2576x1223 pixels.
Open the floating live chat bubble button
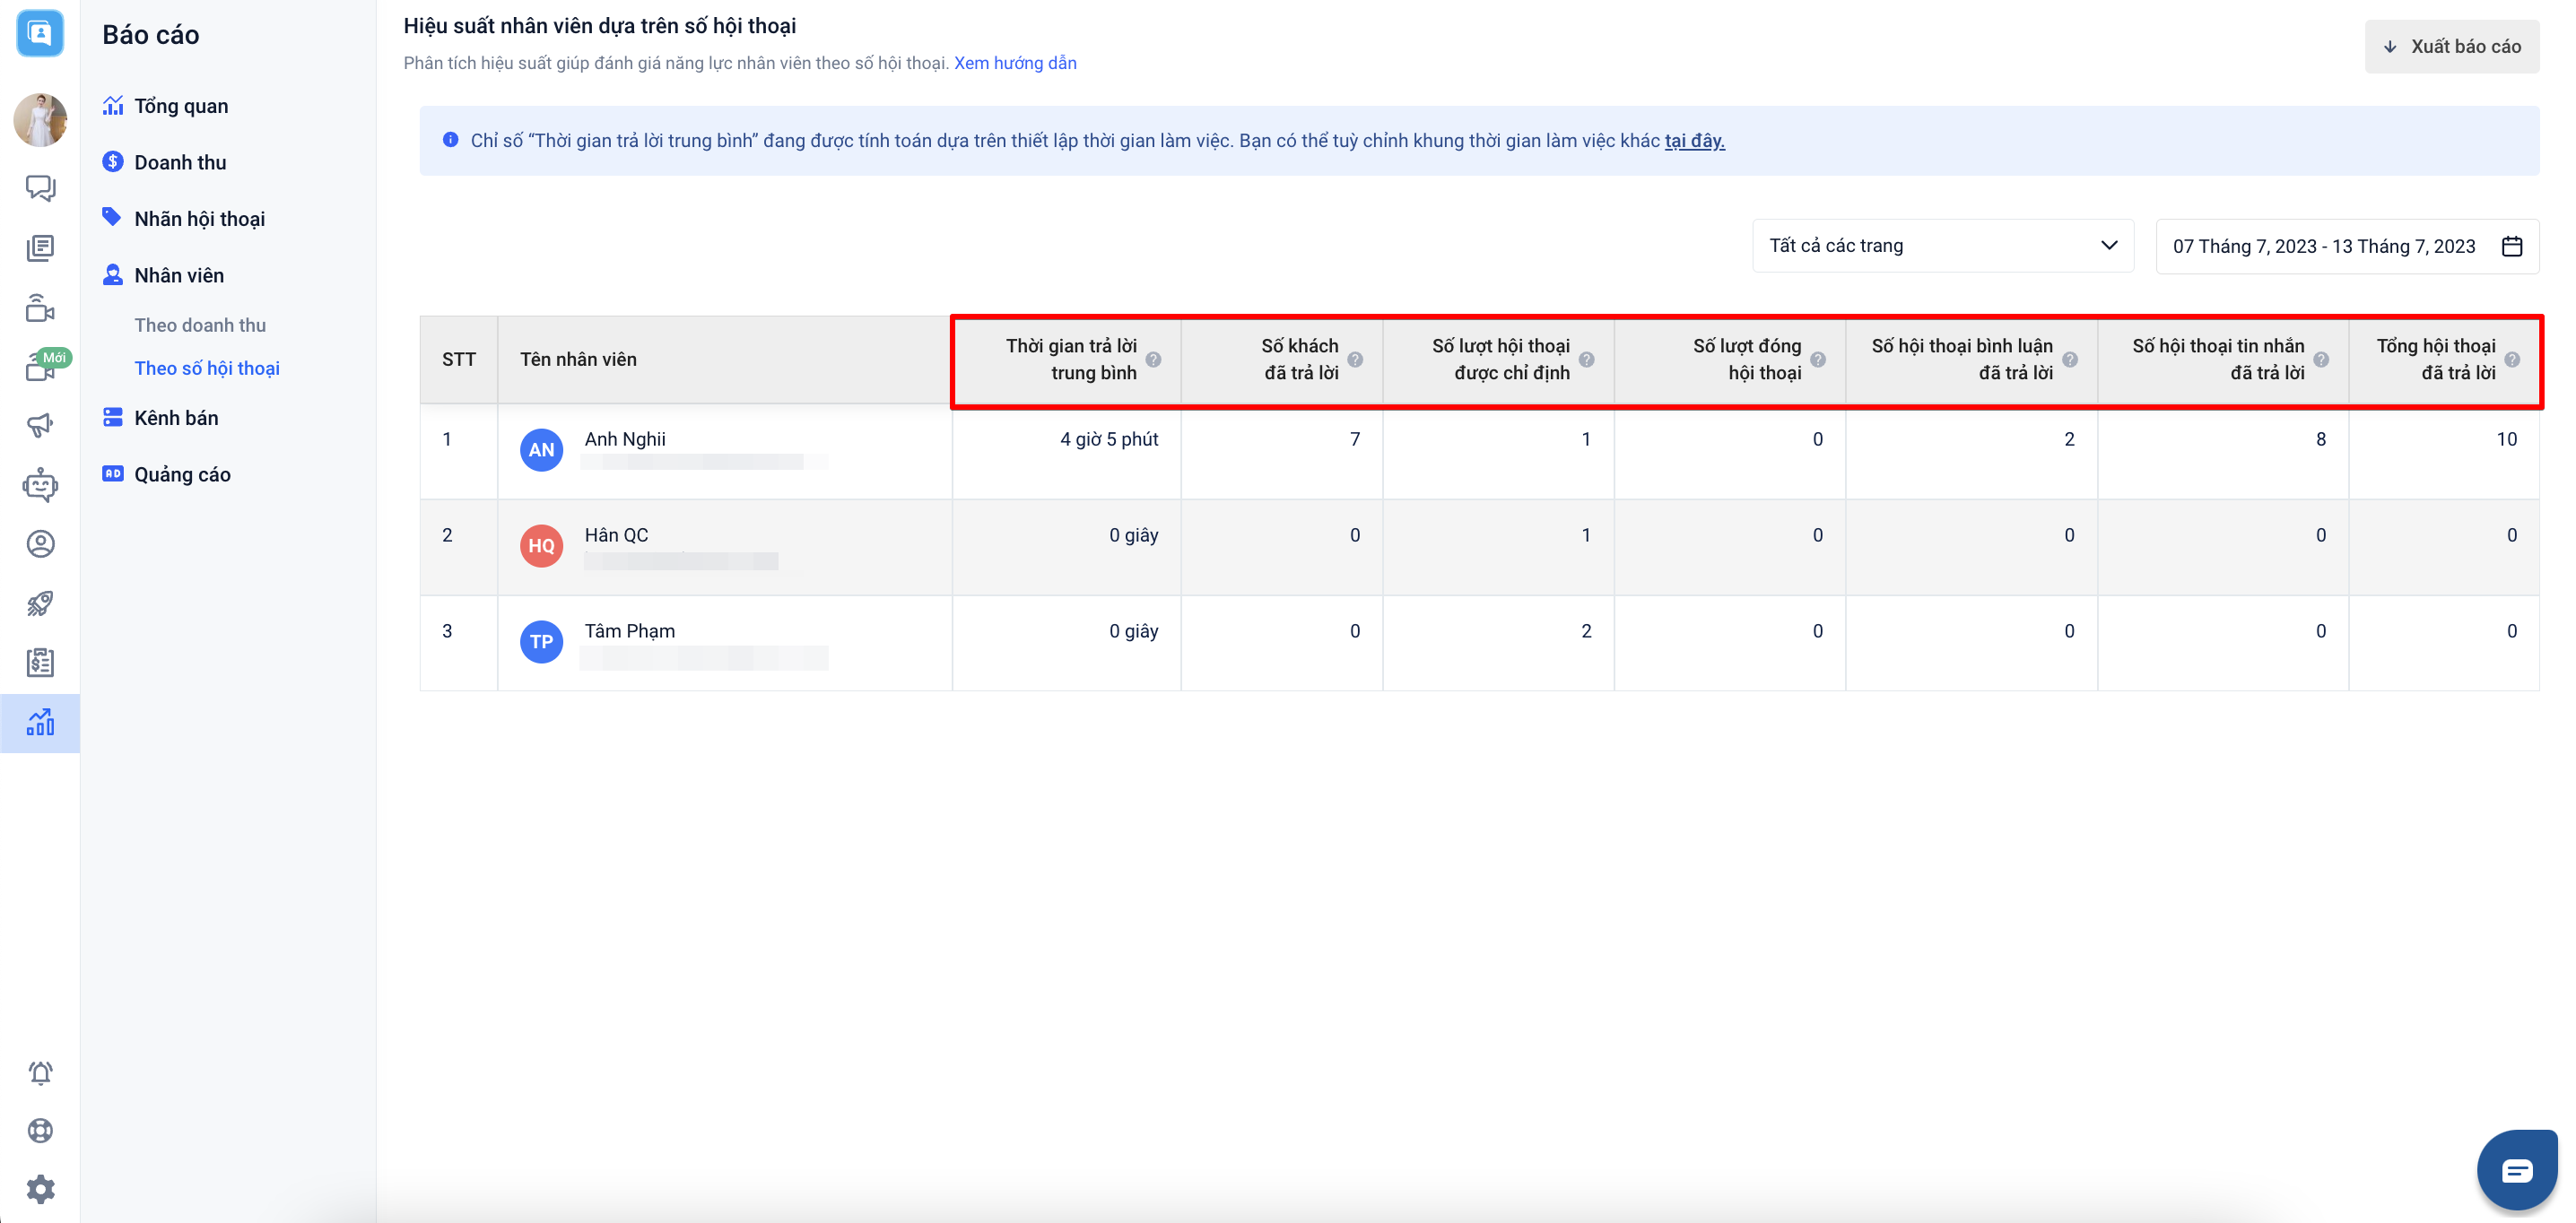2516,1169
